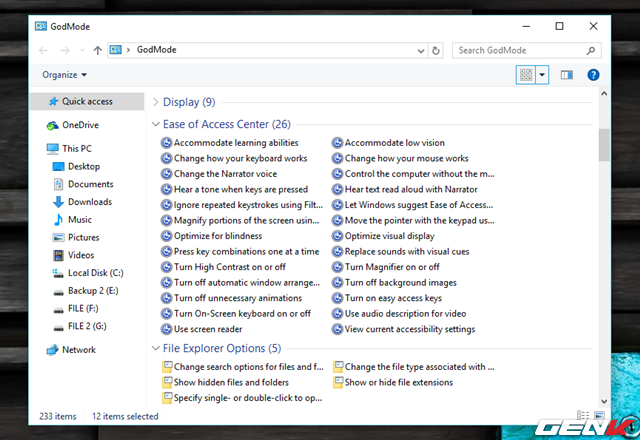640x440 pixels.
Task: Select Quick access in navigation pane
Action: point(87,102)
